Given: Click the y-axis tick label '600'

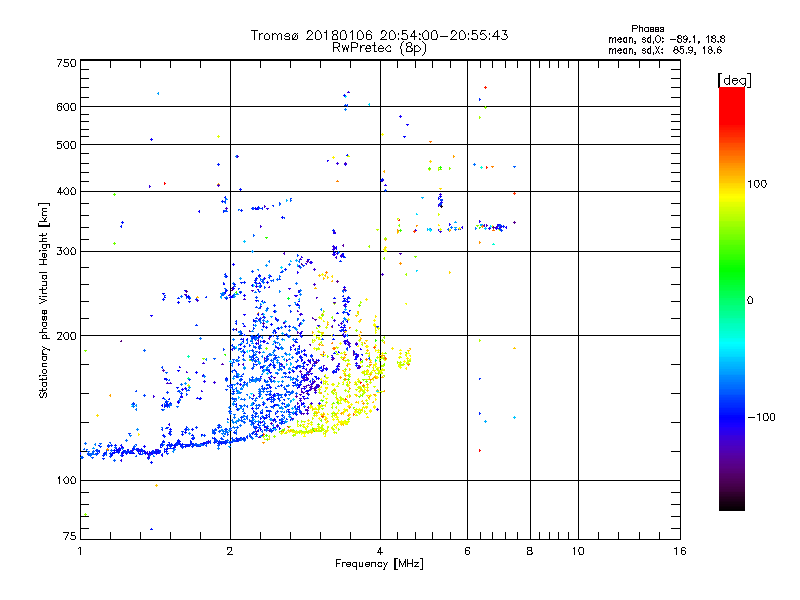Looking at the screenshot, I should [67, 107].
